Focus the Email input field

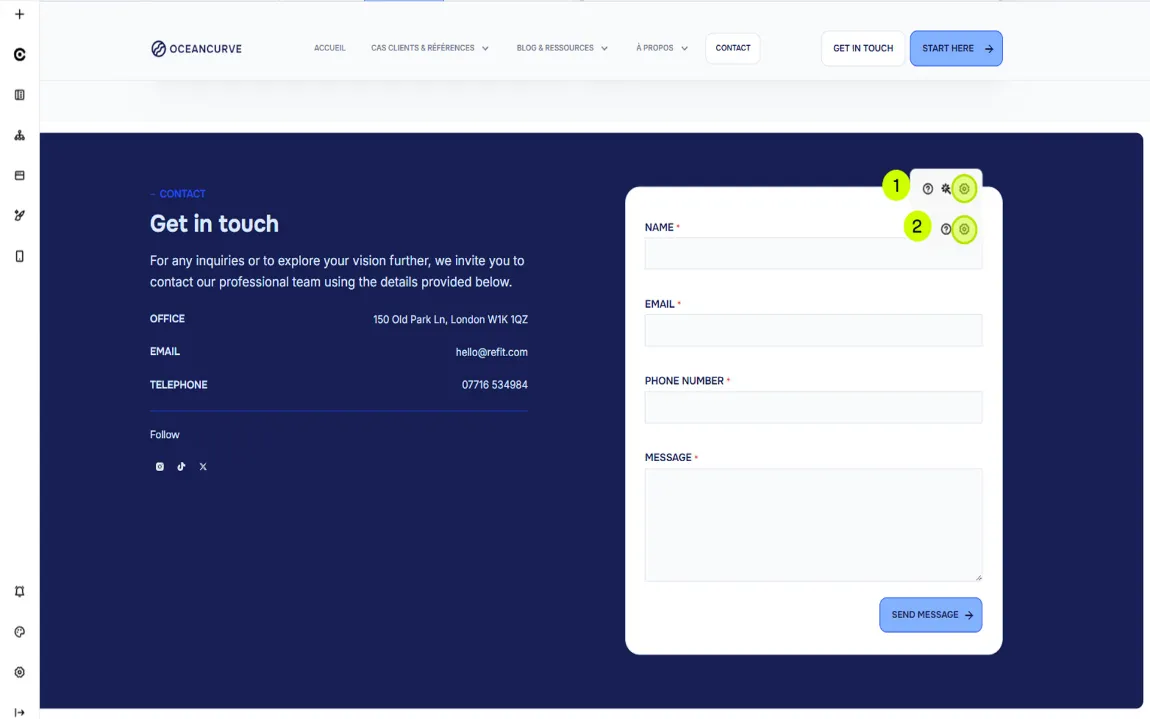click(x=813, y=330)
